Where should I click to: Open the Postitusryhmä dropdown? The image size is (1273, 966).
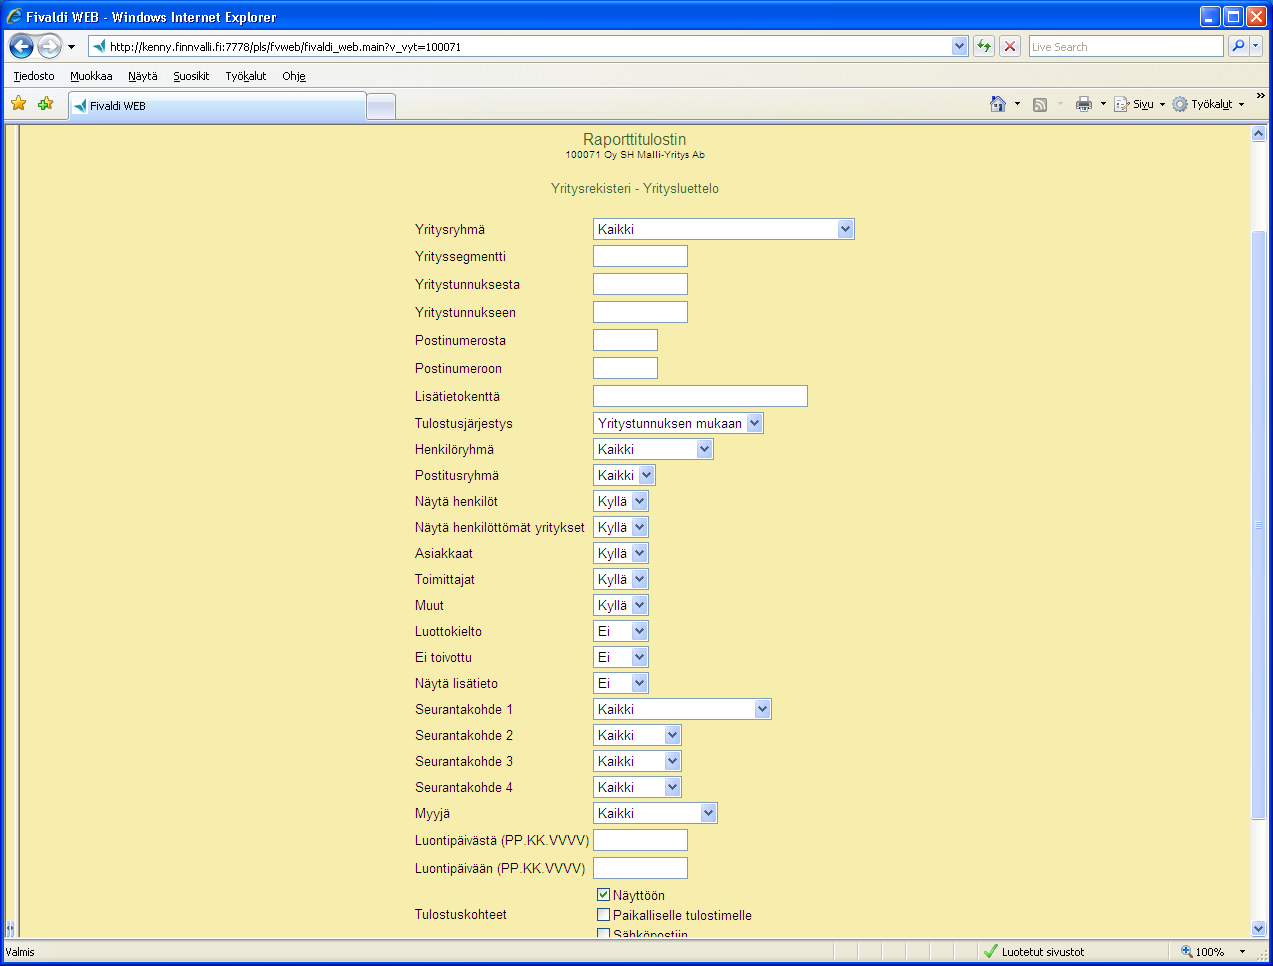point(624,475)
